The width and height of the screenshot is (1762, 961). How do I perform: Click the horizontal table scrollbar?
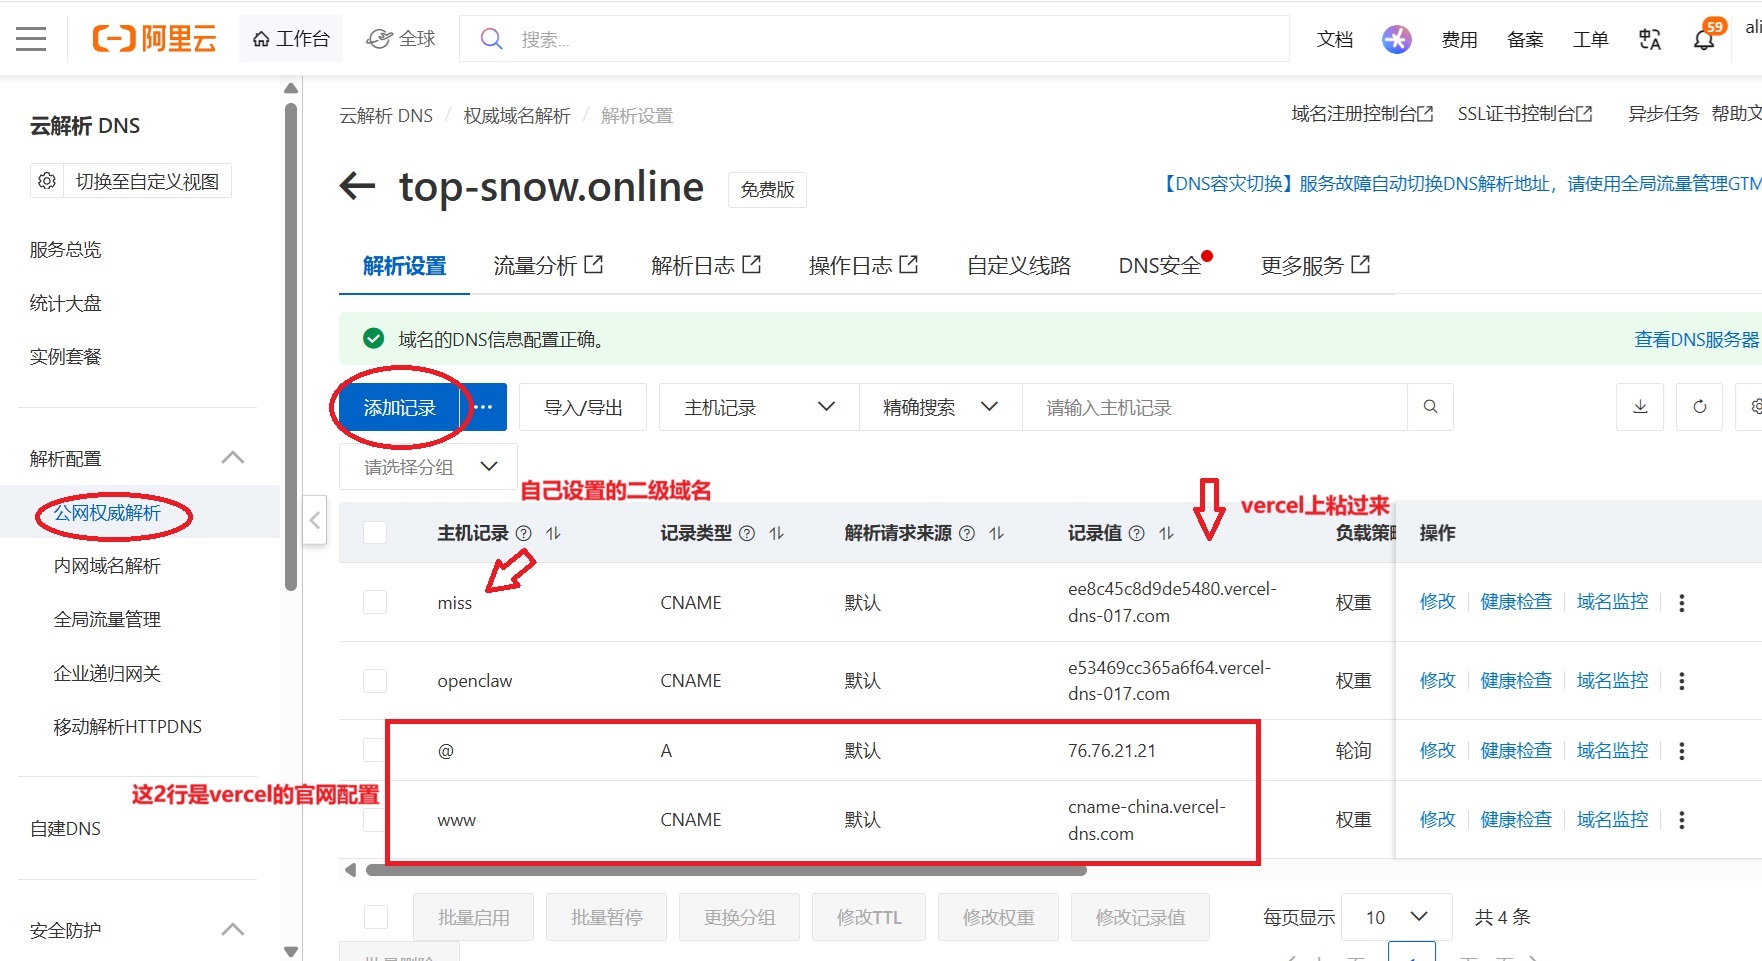tap(726, 870)
